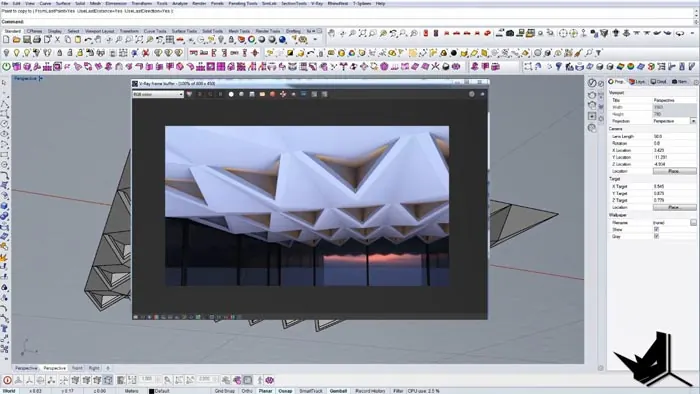Open the Layers tab in right panel

click(x=637, y=82)
